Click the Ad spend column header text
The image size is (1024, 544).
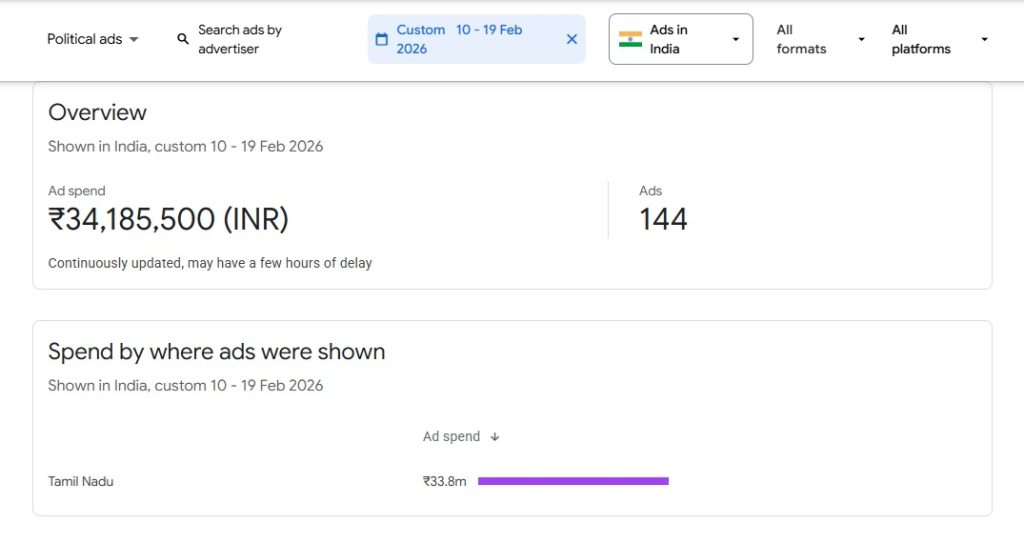pyautogui.click(x=451, y=437)
